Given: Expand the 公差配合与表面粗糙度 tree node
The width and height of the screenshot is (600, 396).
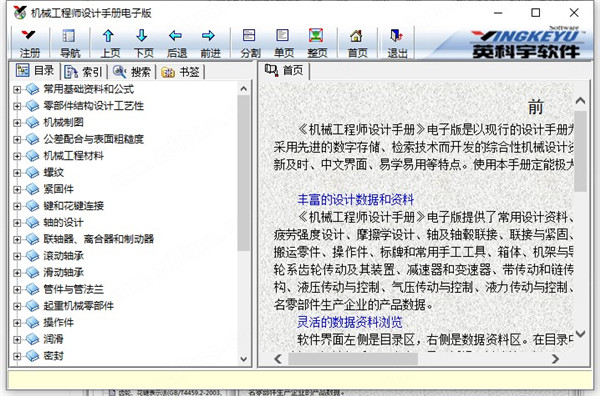Looking at the screenshot, I should [17, 139].
